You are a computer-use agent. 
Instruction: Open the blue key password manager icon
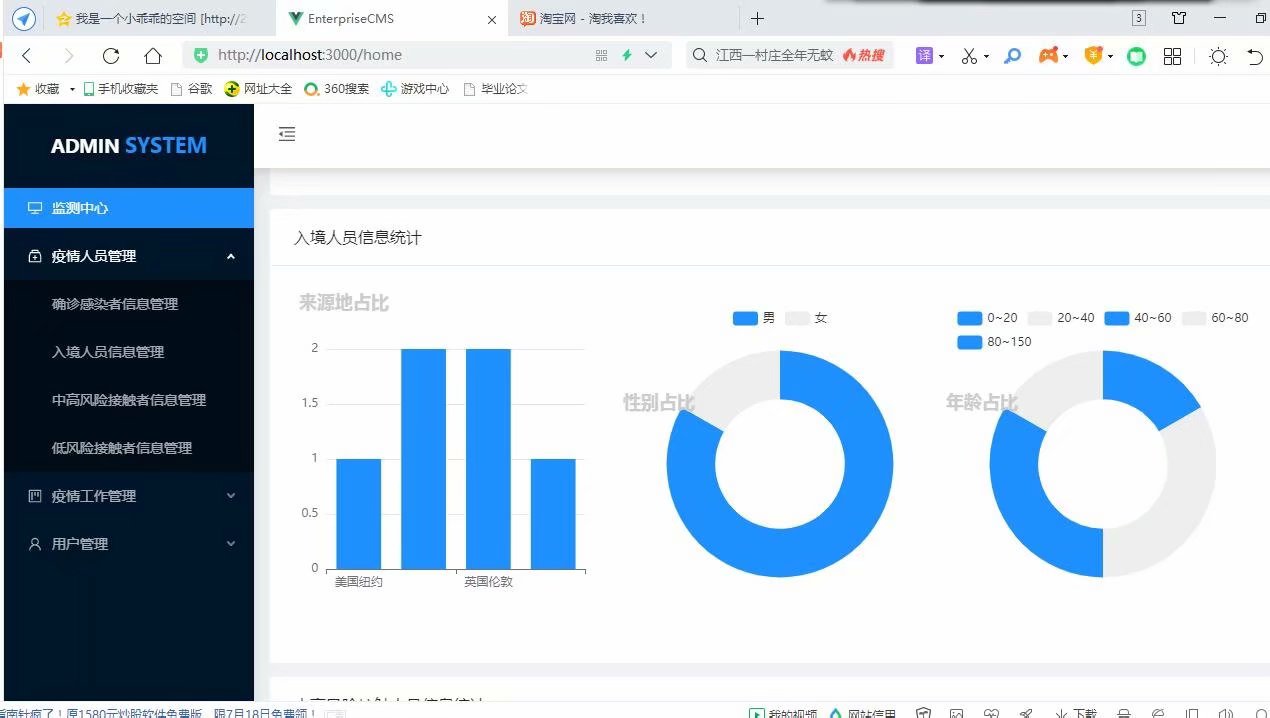[x=1012, y=56]
